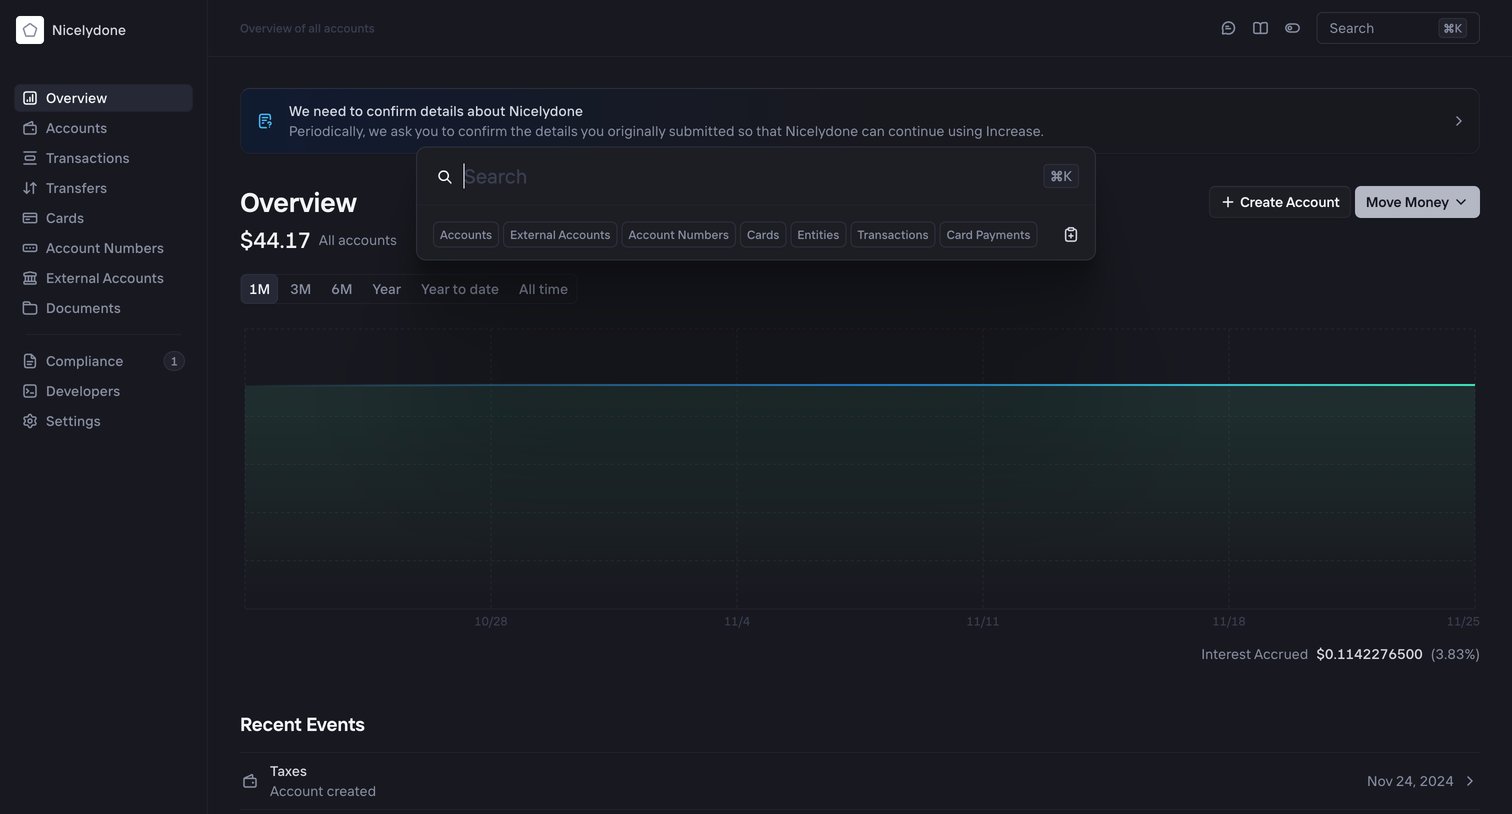
Task: Expand the confirm details banner chevron
Action: point(1459,121)
